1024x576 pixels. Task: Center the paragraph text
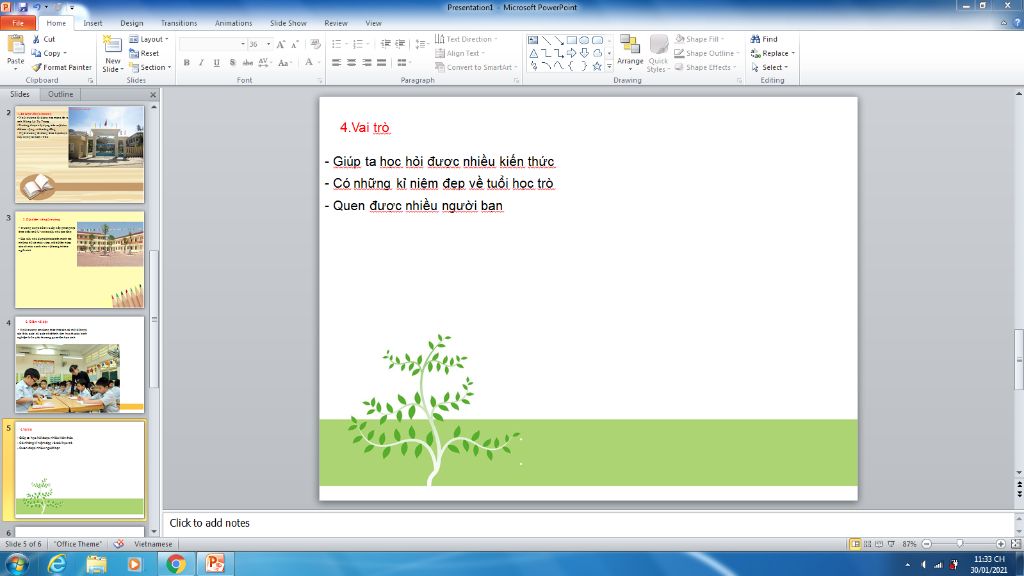click(351, 63)
